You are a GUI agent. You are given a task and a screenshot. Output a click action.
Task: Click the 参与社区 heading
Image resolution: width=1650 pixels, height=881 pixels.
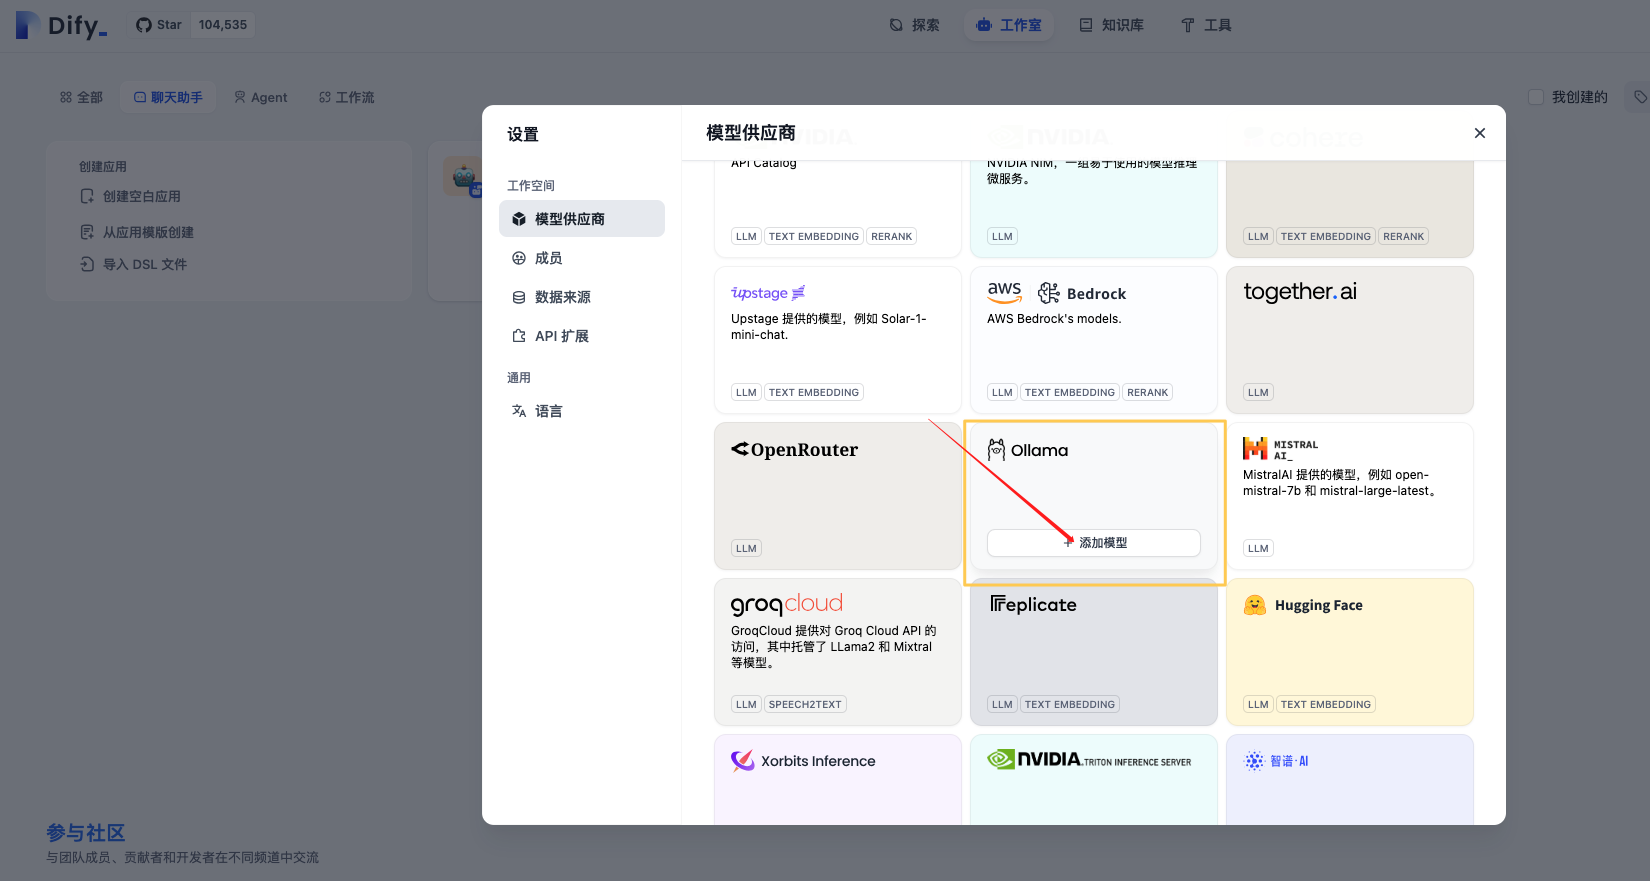[86, 832]
